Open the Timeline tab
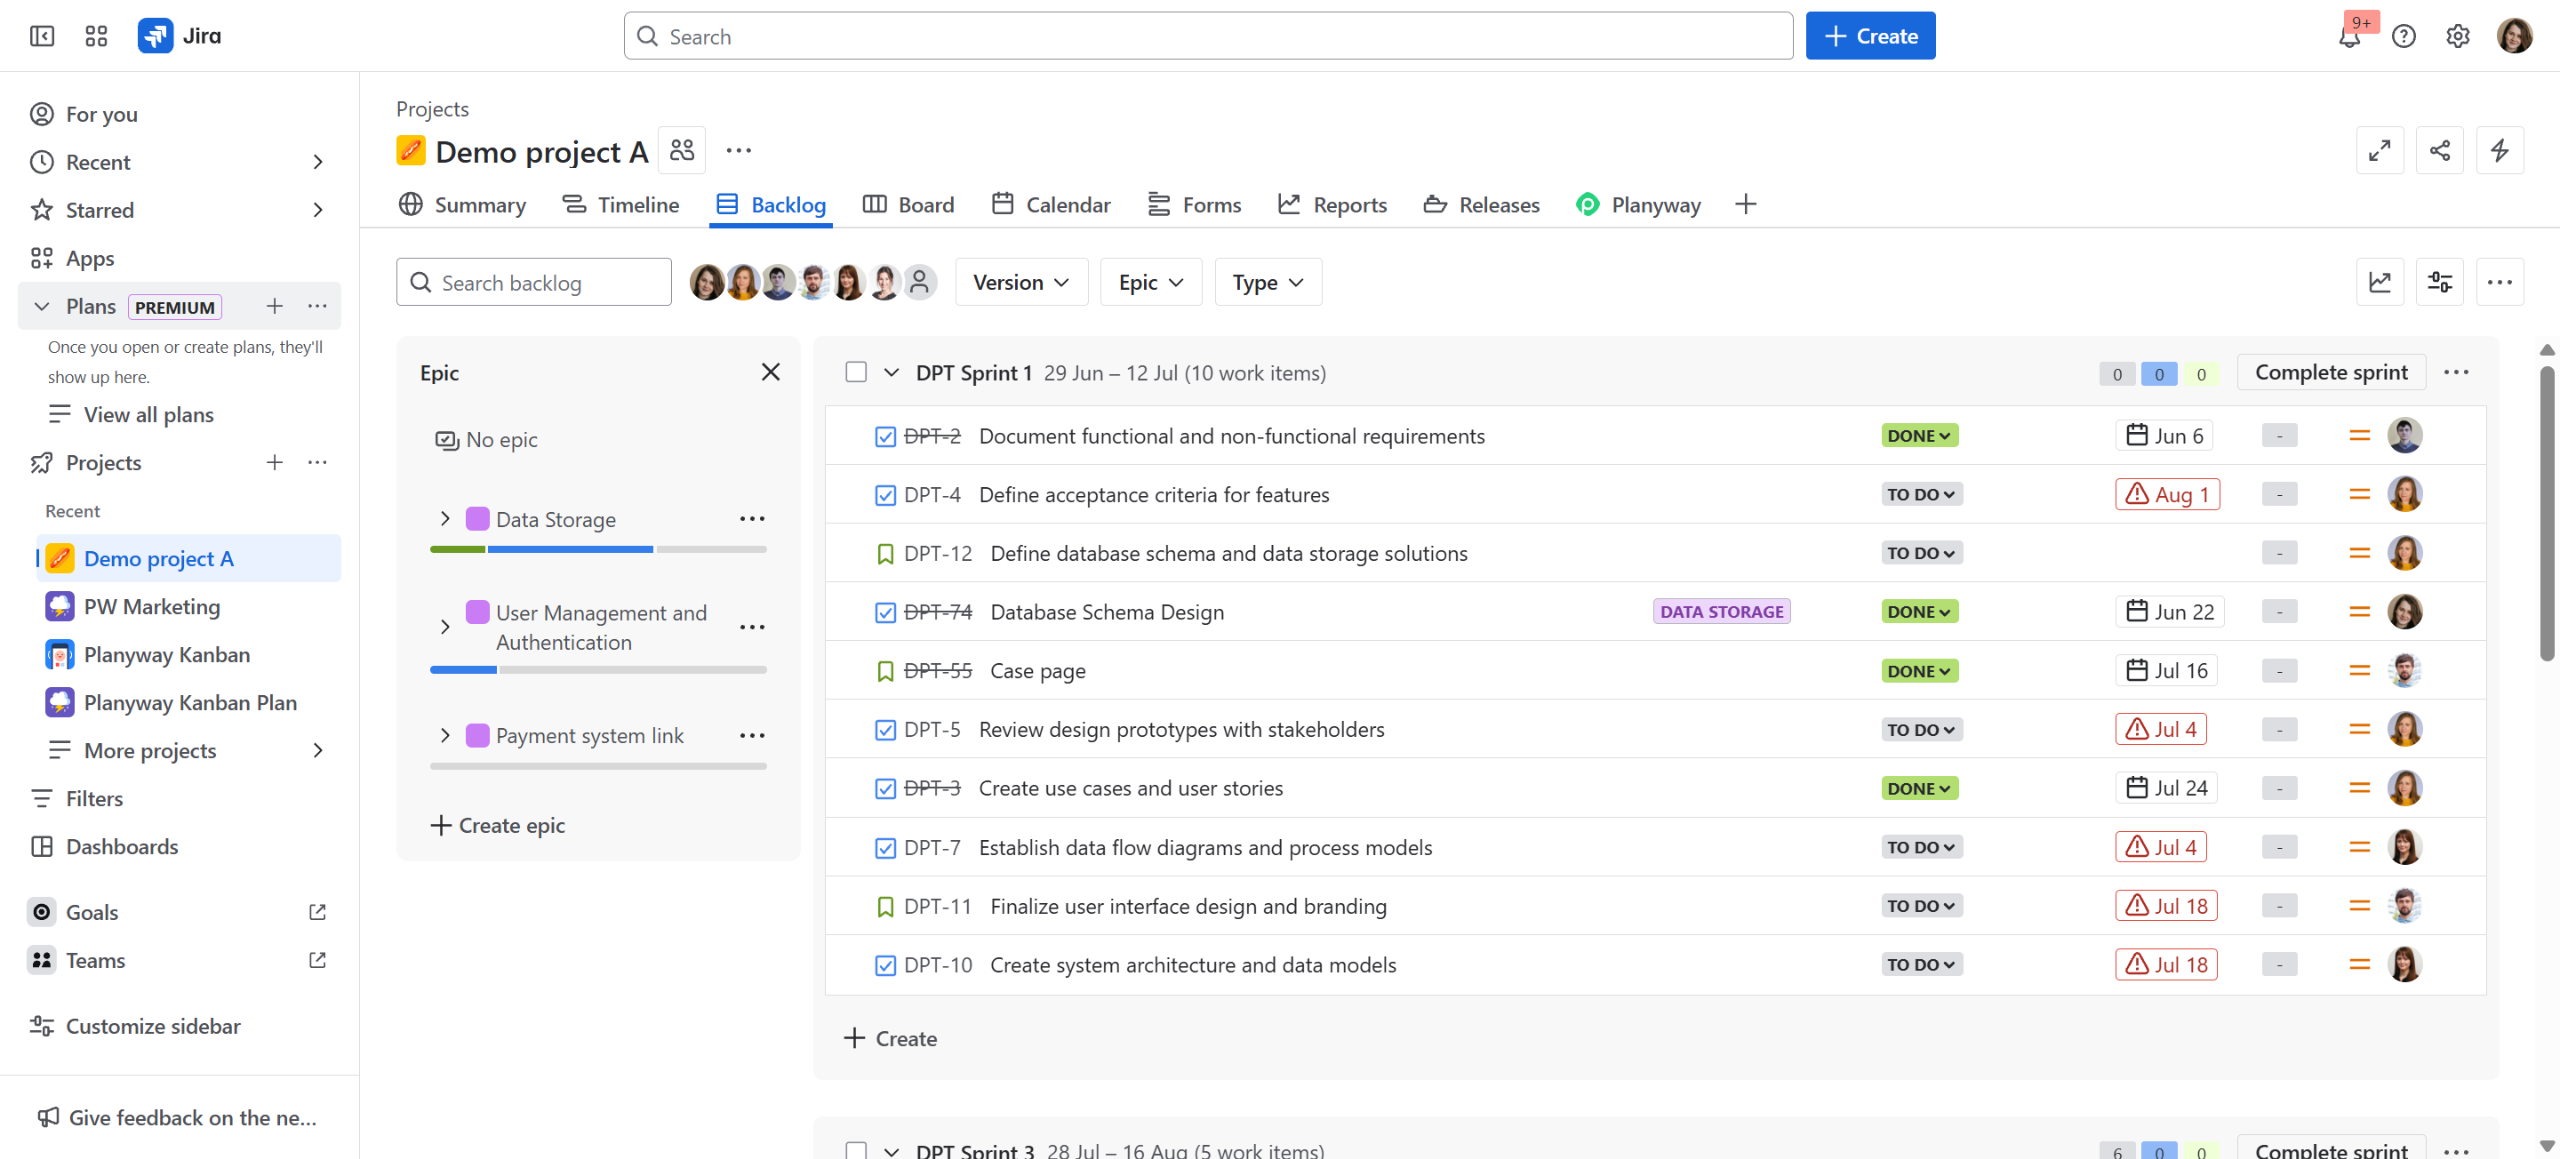Image resolution: width=2560 pixels, height=1159 pixels. 621,205
